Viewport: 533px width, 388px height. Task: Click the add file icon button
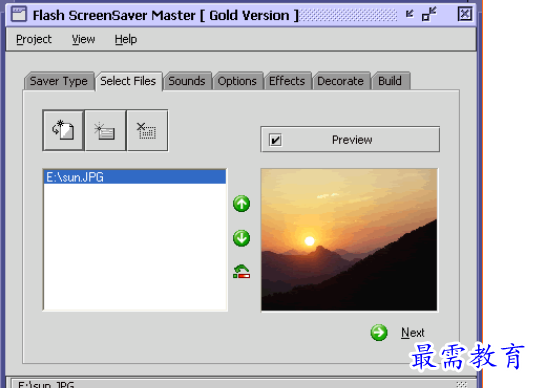point(63,130)
